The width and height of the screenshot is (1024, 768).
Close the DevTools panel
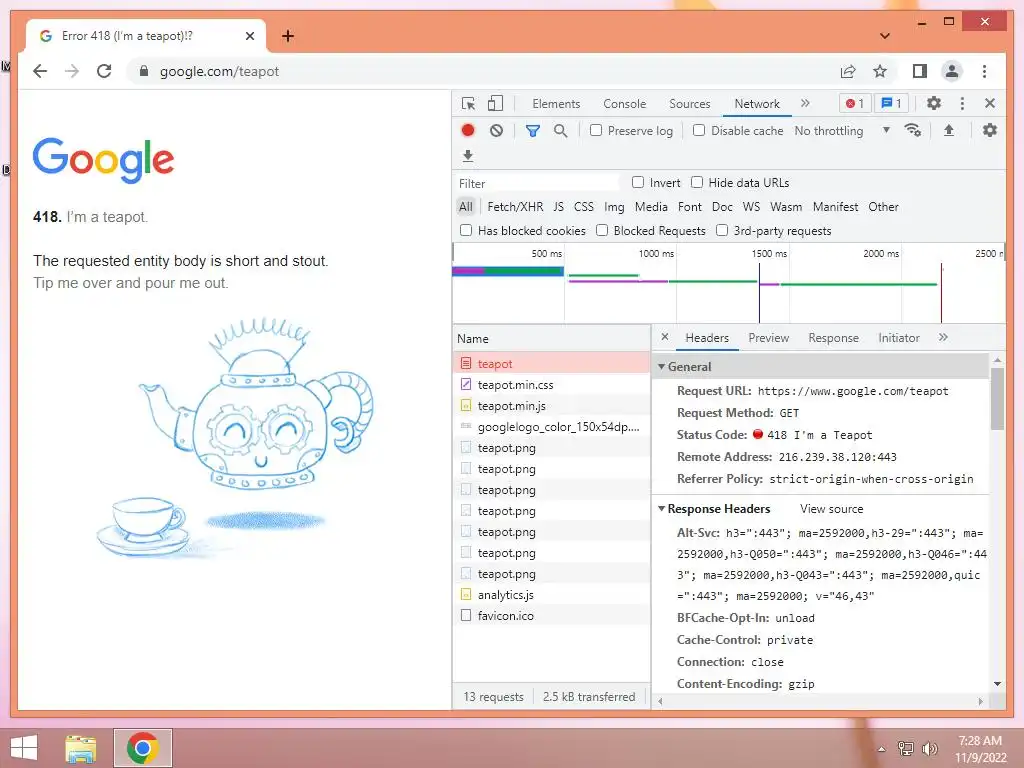(x=990, y=103)
